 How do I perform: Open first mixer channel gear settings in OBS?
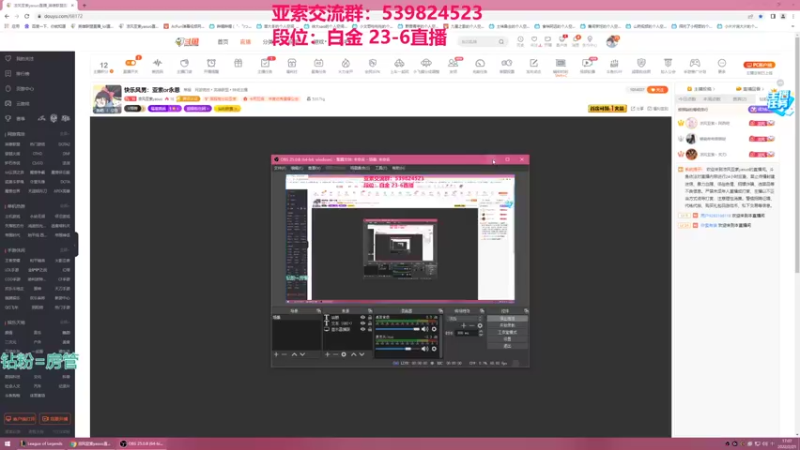(434, 329)
